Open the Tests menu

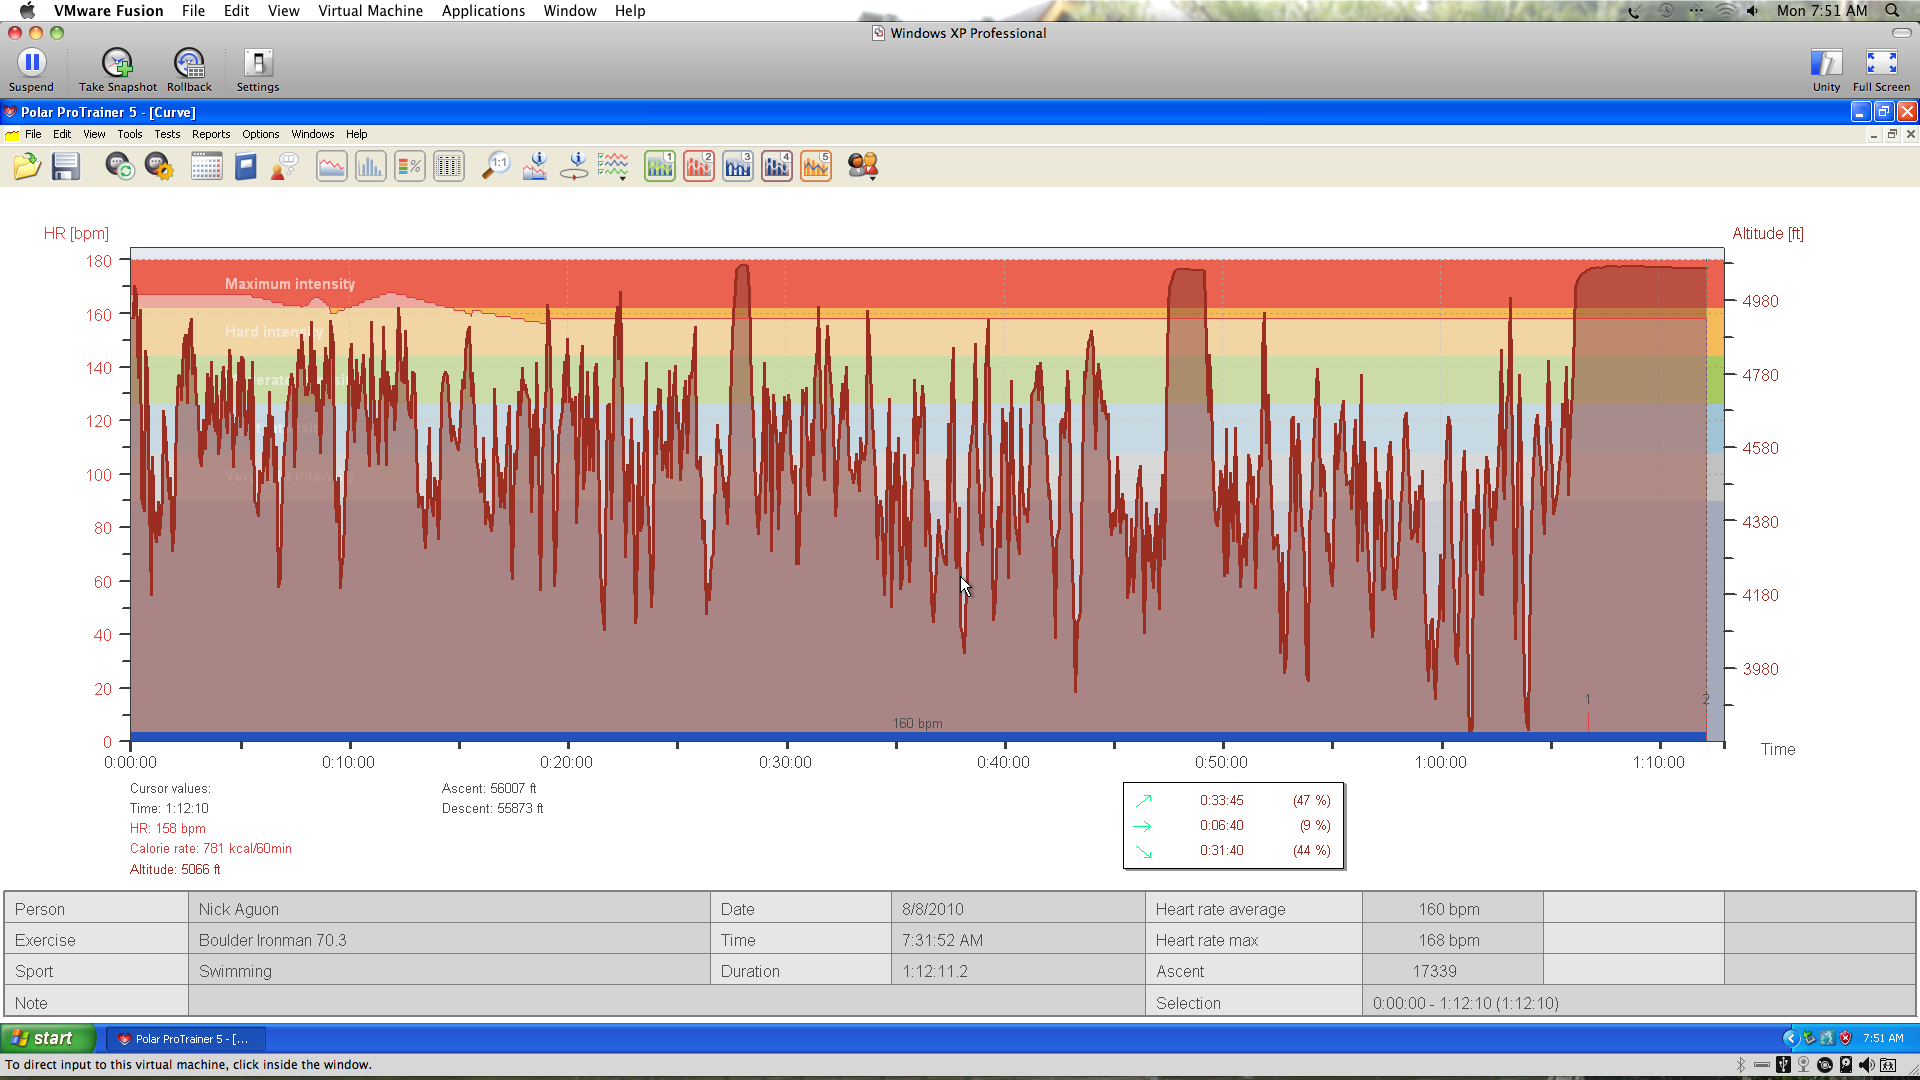pos(167,134)
